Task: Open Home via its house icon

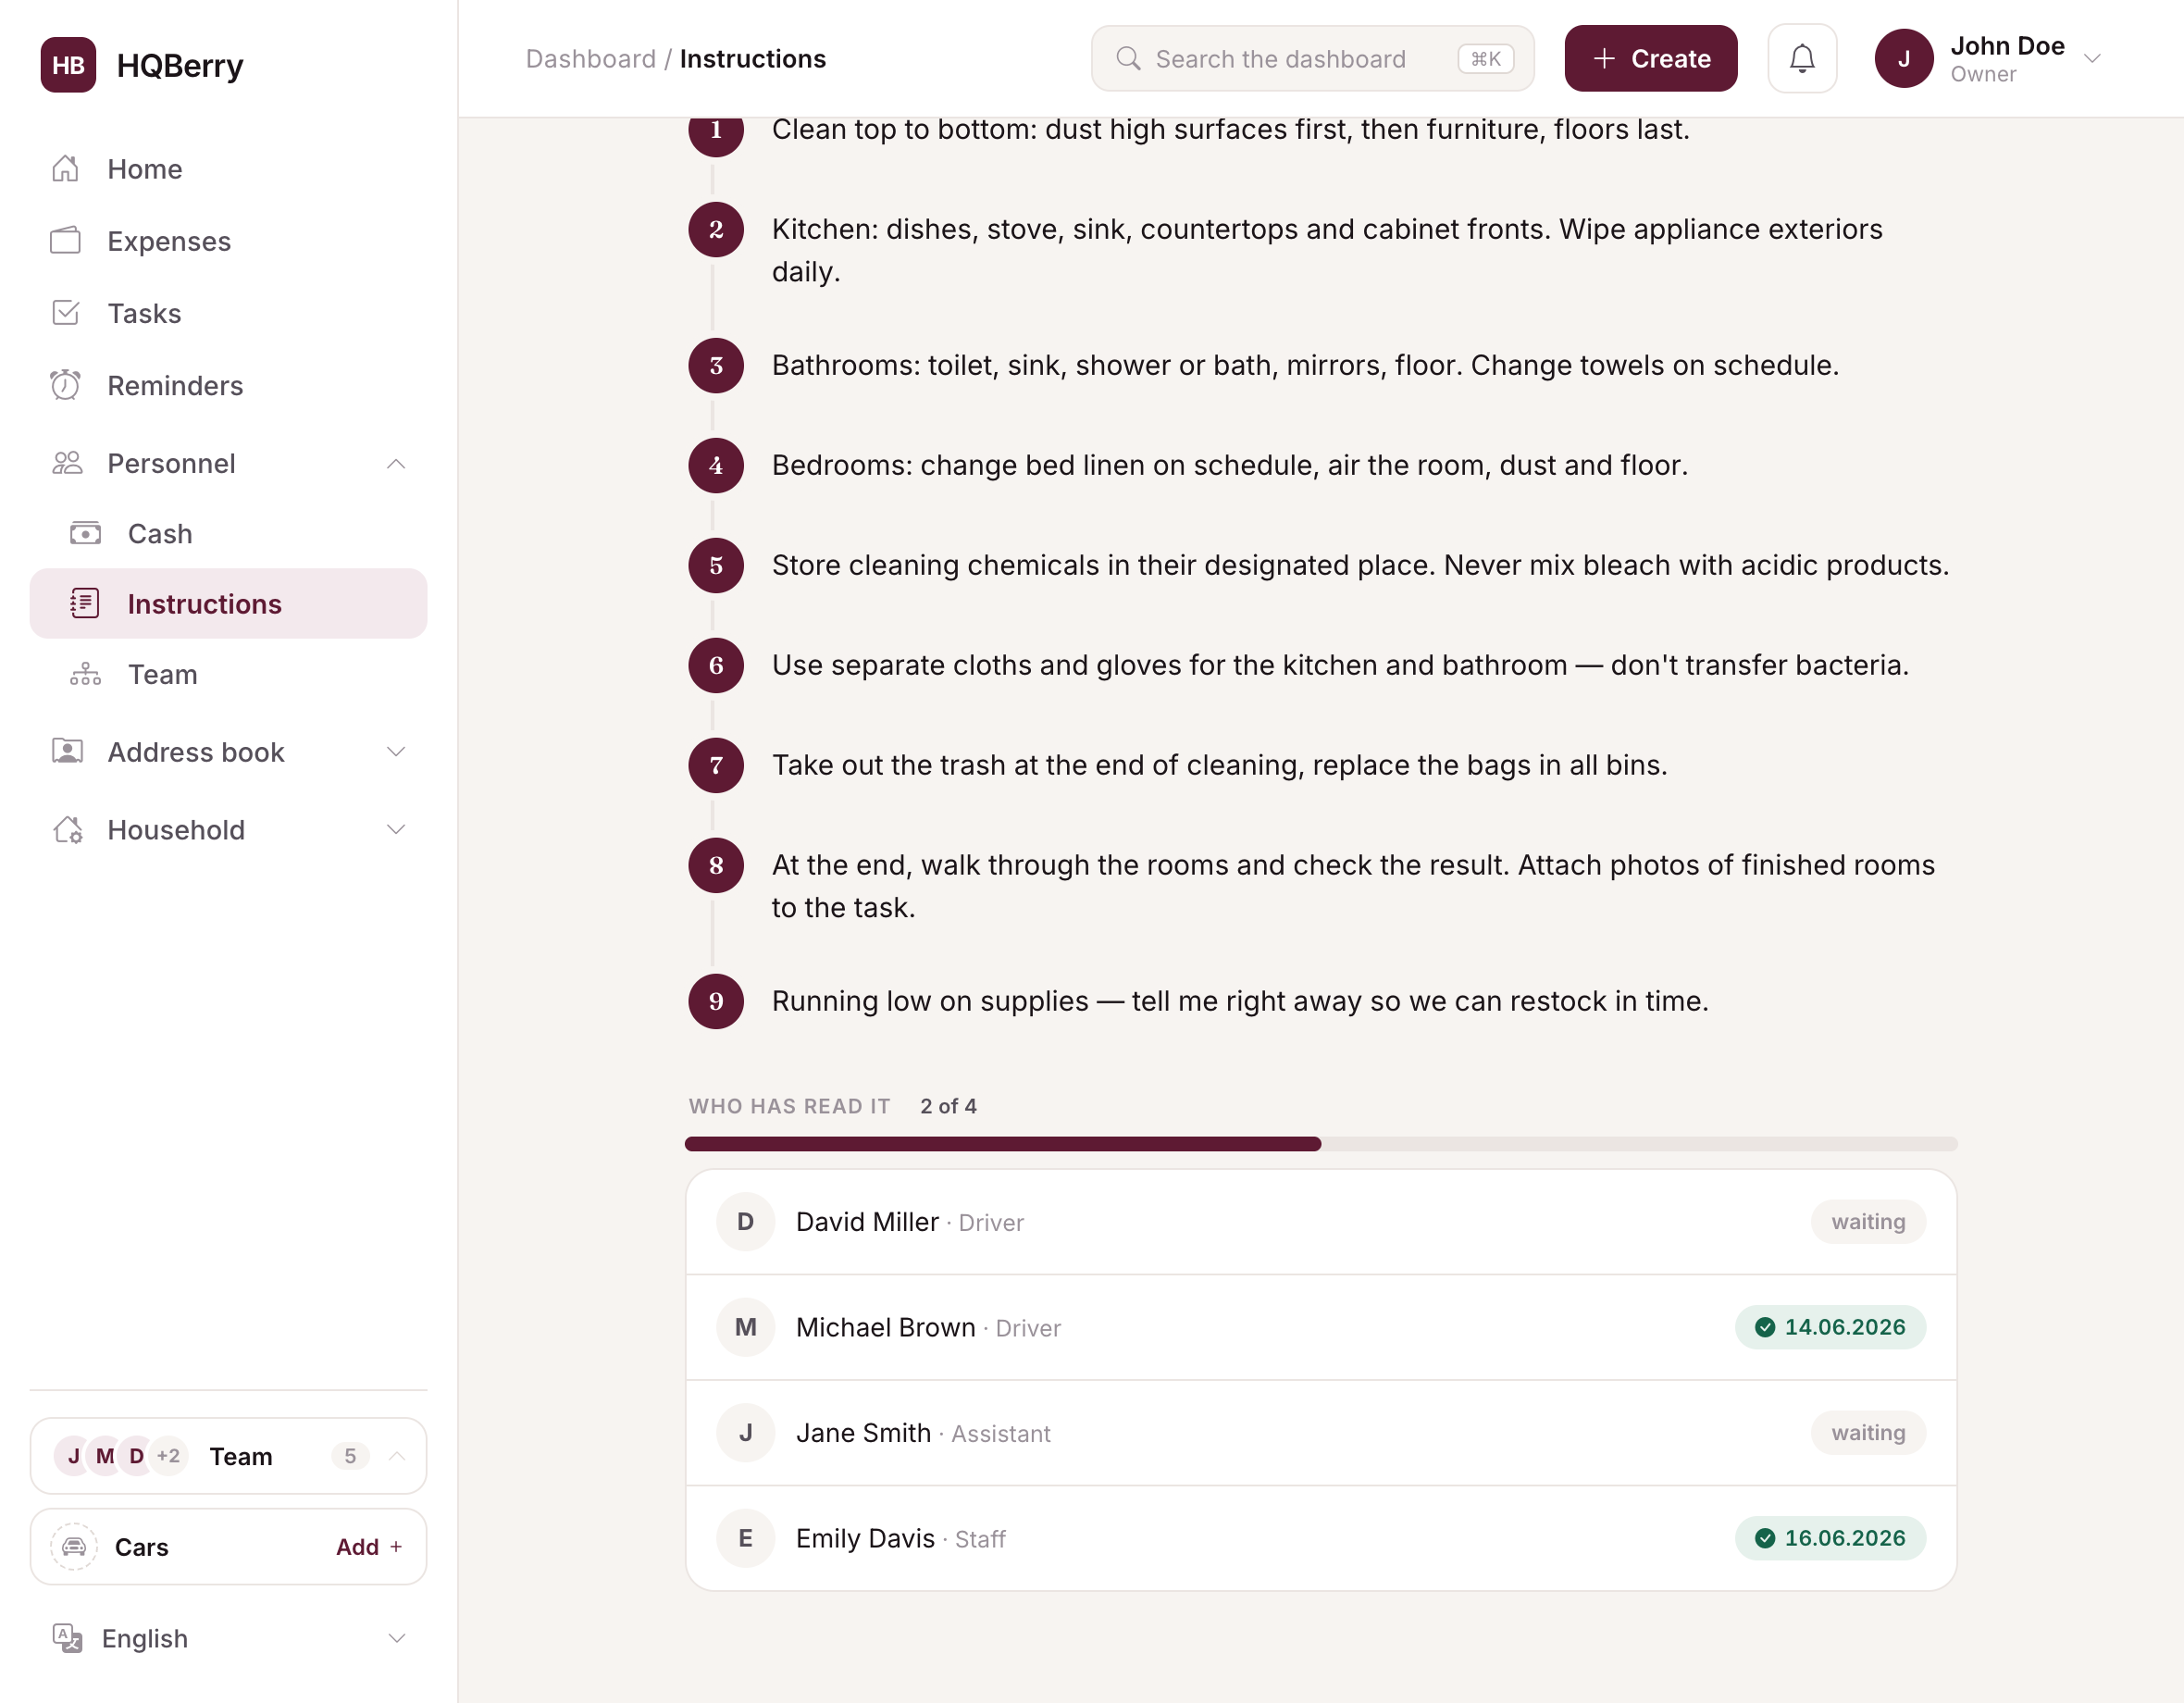Action: (66, 169)
